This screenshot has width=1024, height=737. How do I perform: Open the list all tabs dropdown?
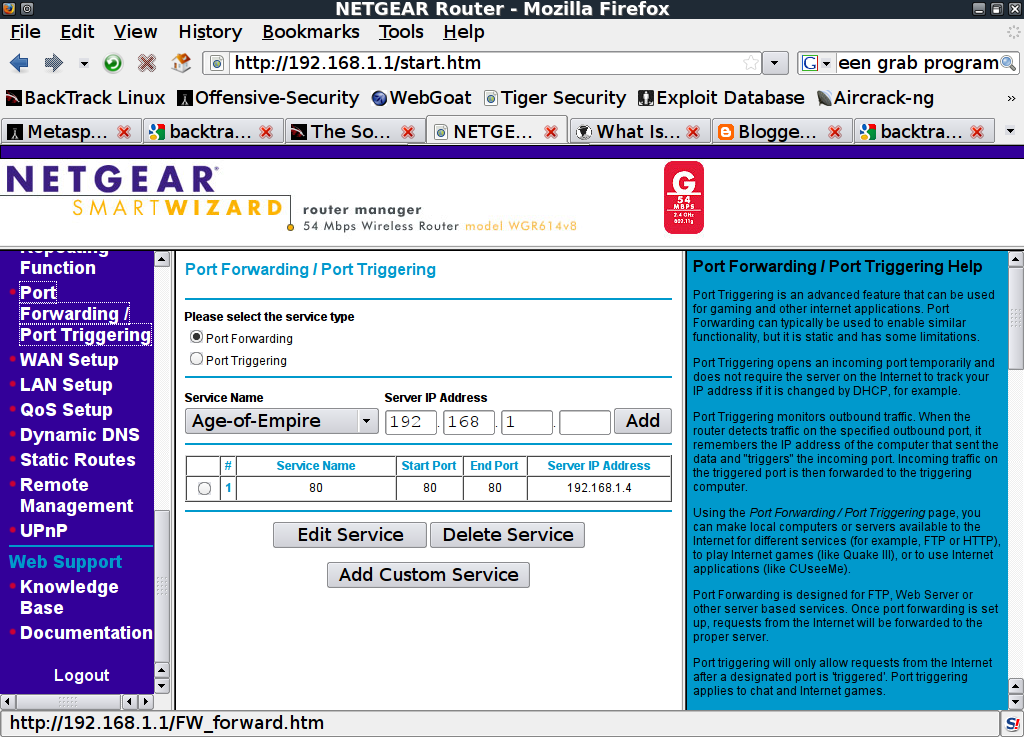pyautogui.click(x=1010, y=132)
